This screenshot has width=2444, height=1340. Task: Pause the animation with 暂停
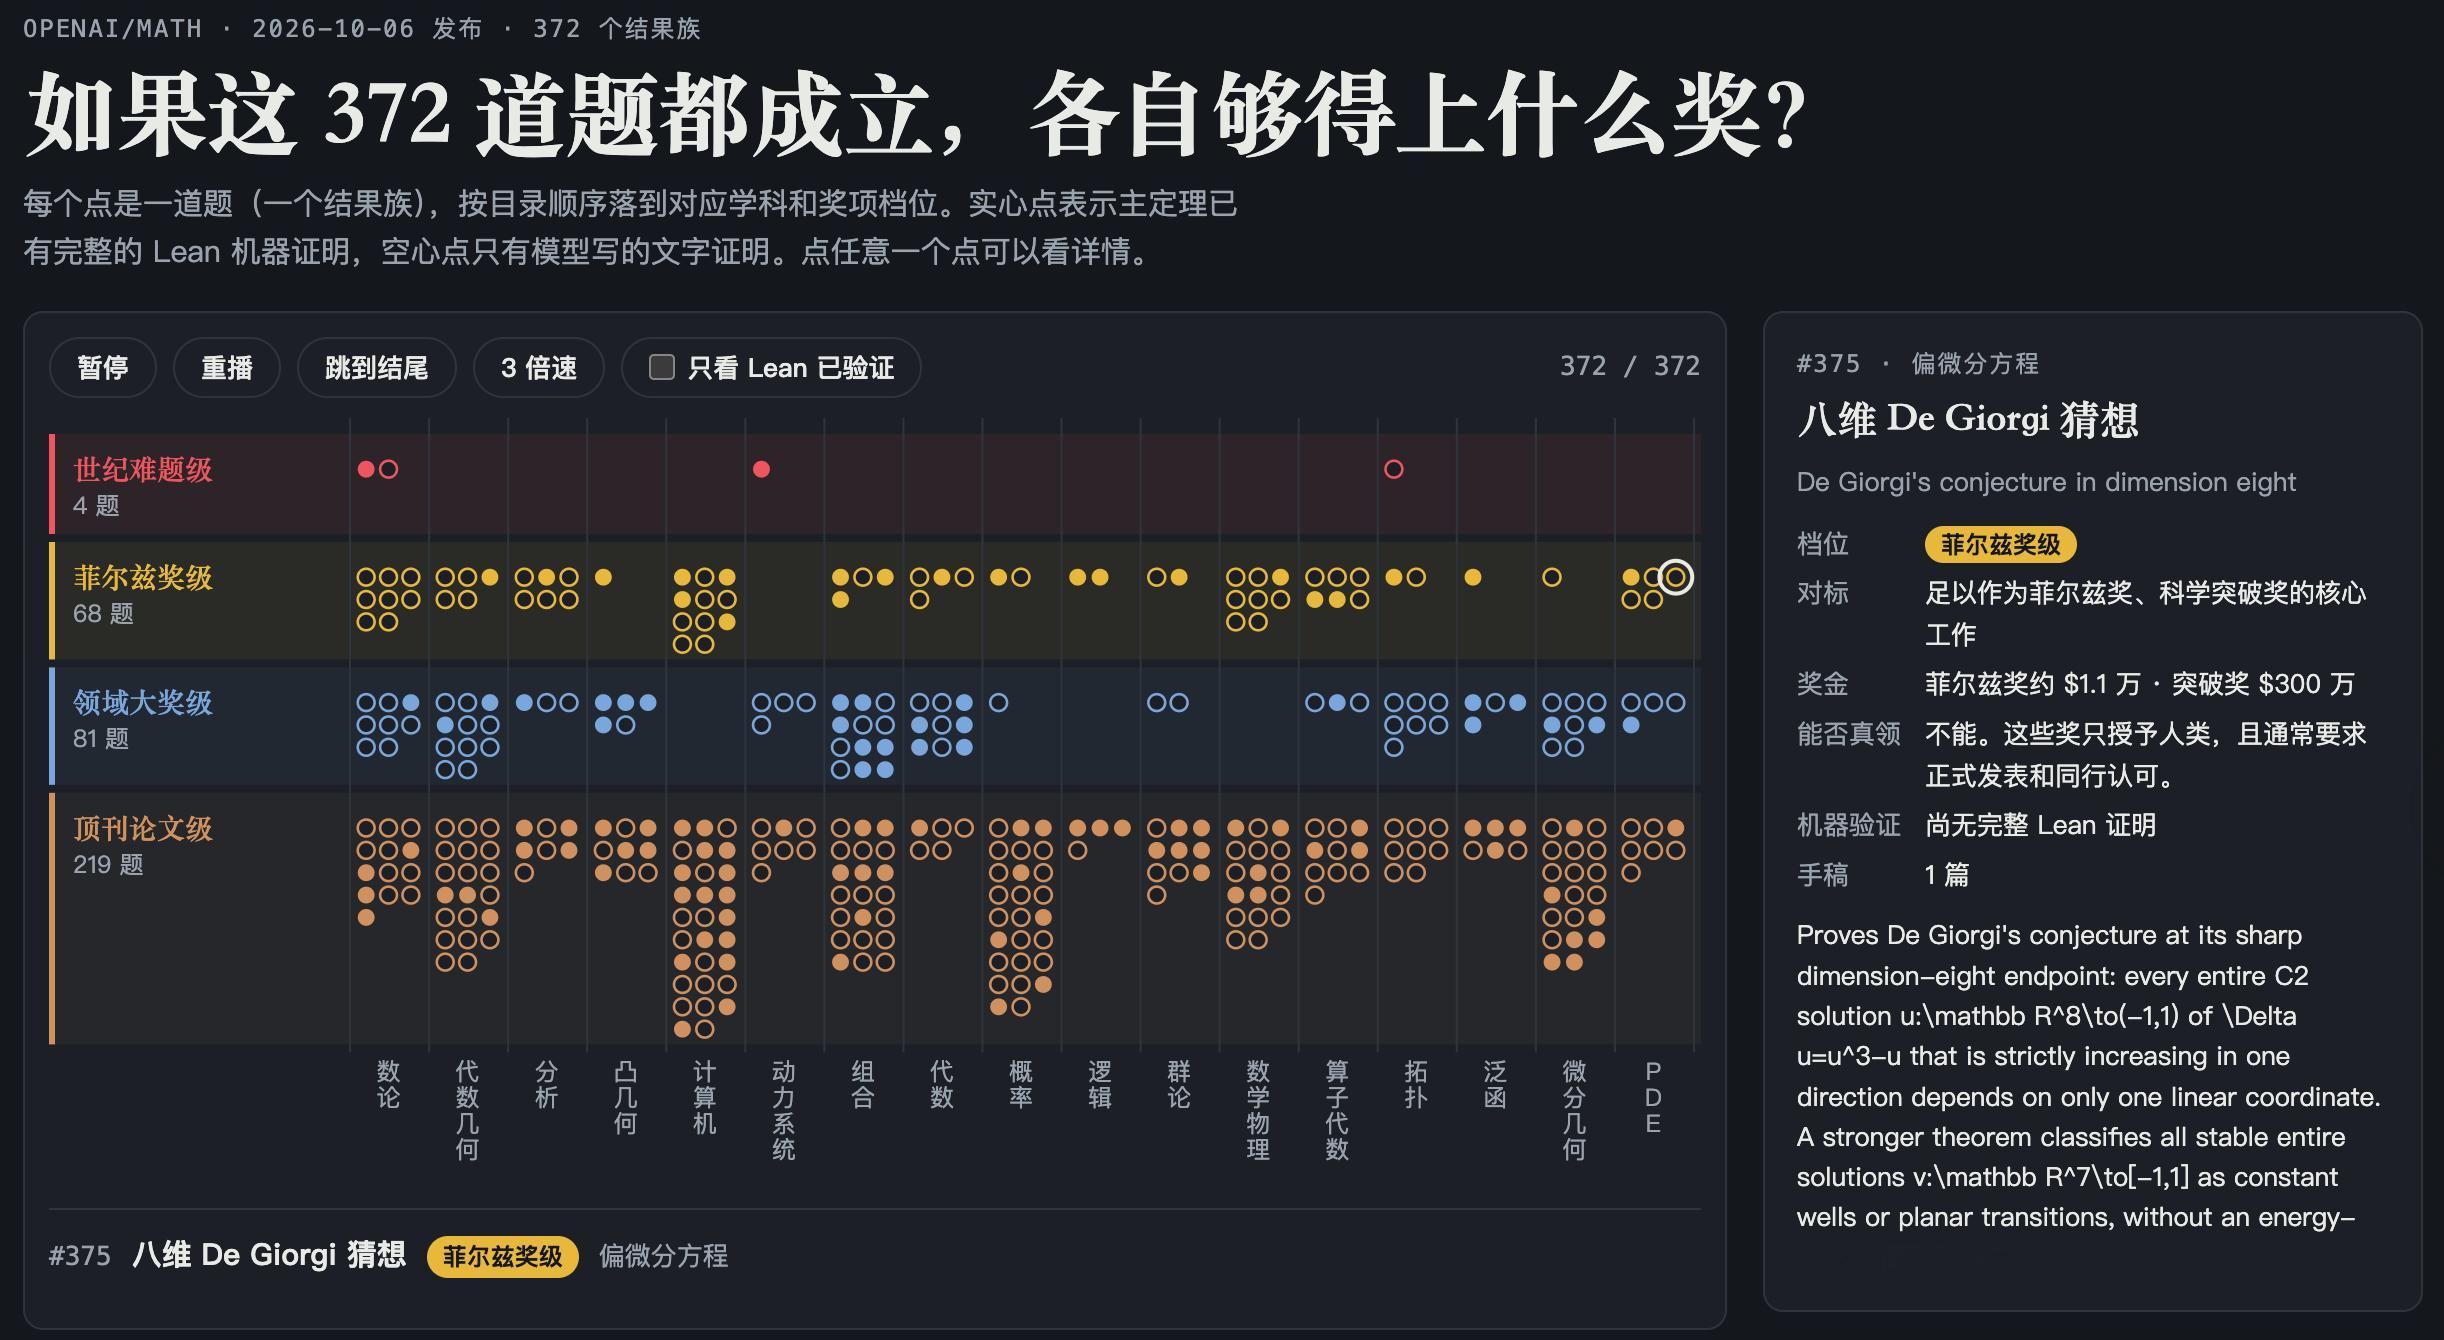tap(103, 368)
